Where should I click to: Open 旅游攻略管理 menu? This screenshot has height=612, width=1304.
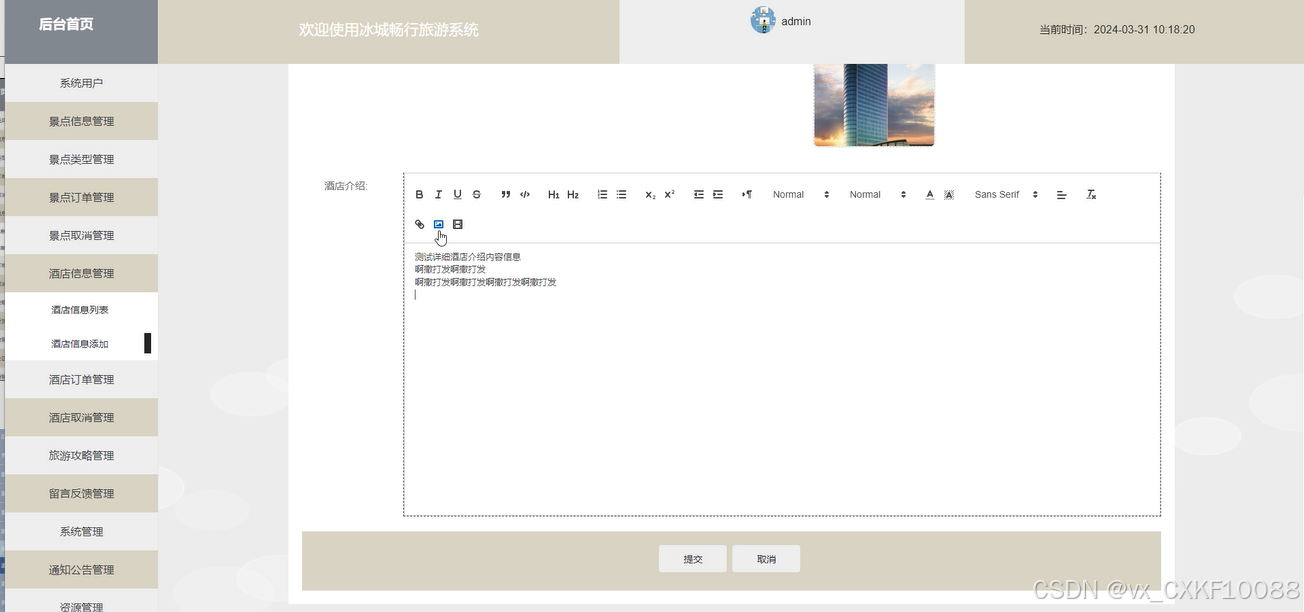pos(81,455)
